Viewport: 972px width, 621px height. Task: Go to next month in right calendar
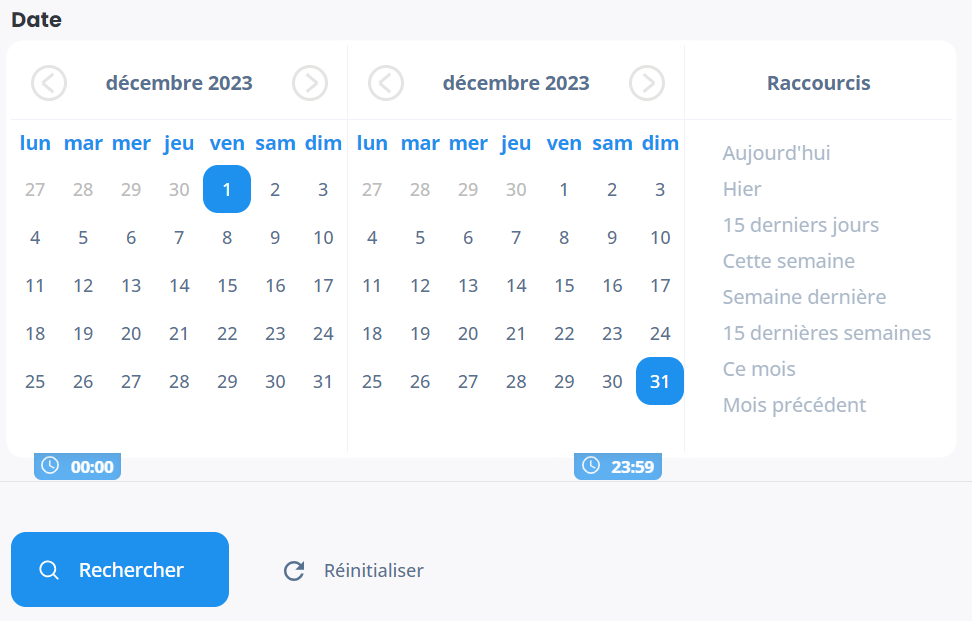647,83
